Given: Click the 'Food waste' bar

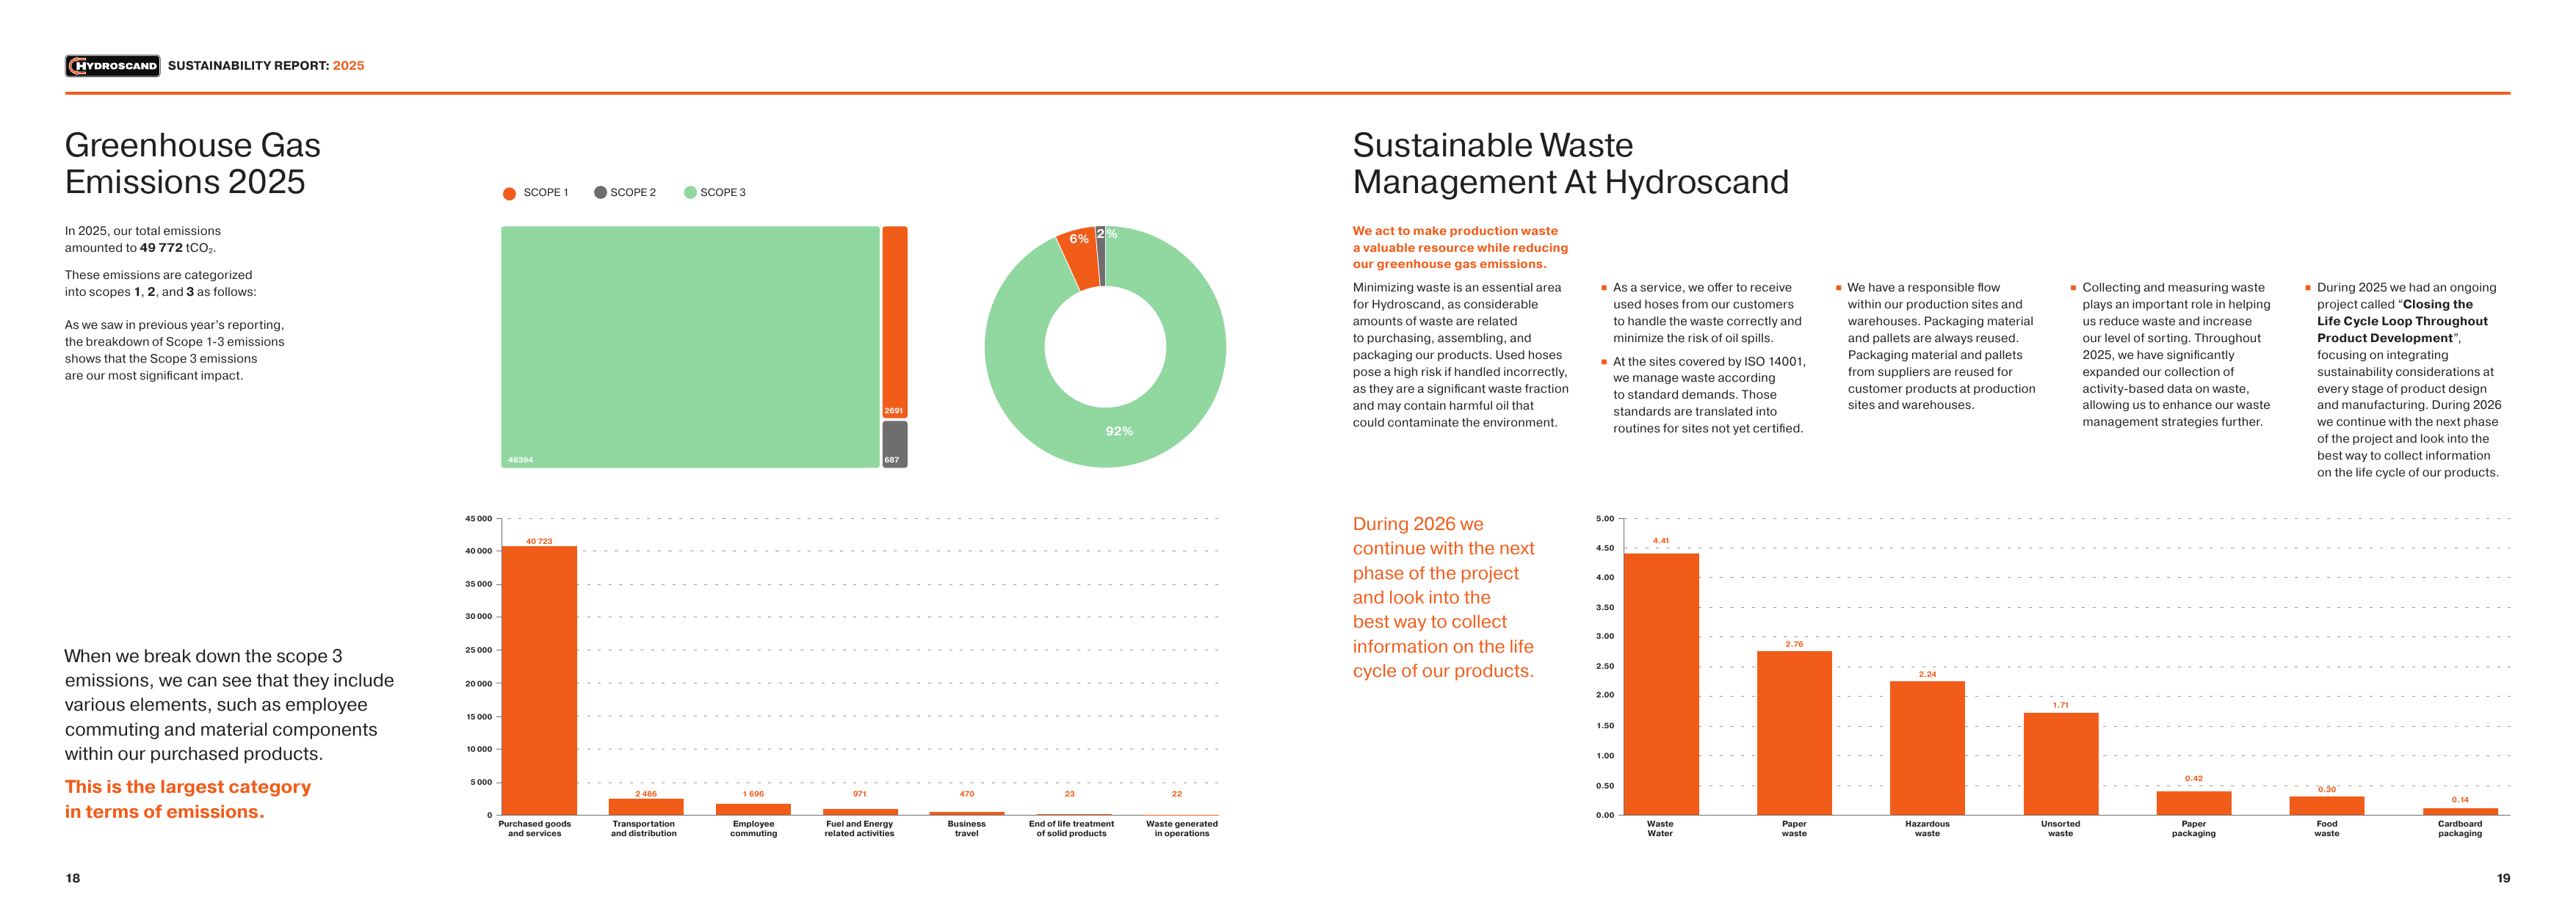Looking at the screenshot, I should 2327,806.
